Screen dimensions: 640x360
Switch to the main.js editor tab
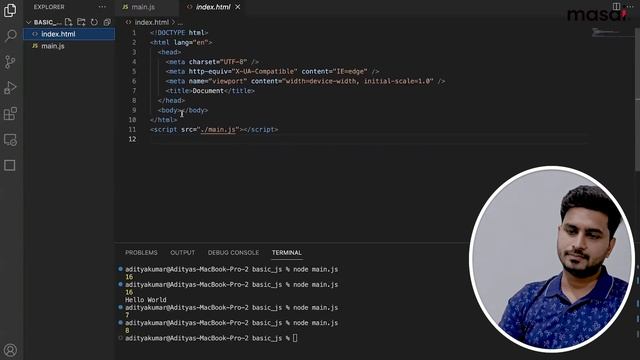[x=143, y=7]
